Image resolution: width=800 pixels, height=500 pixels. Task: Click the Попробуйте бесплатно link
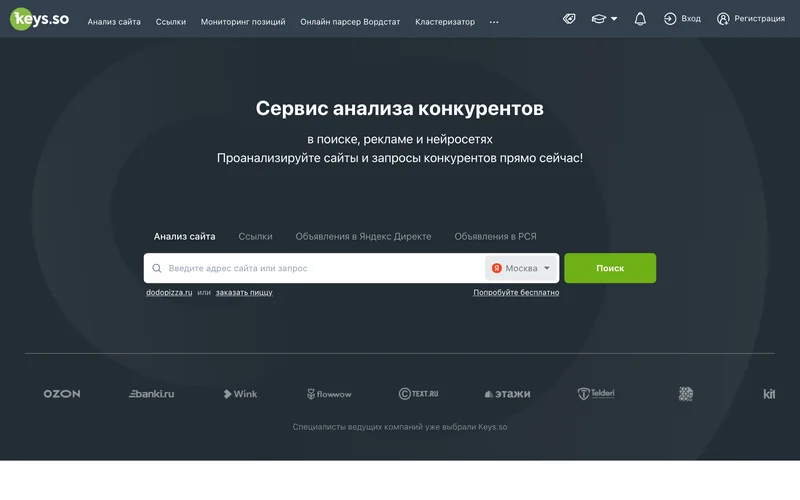tap(516, 292)
